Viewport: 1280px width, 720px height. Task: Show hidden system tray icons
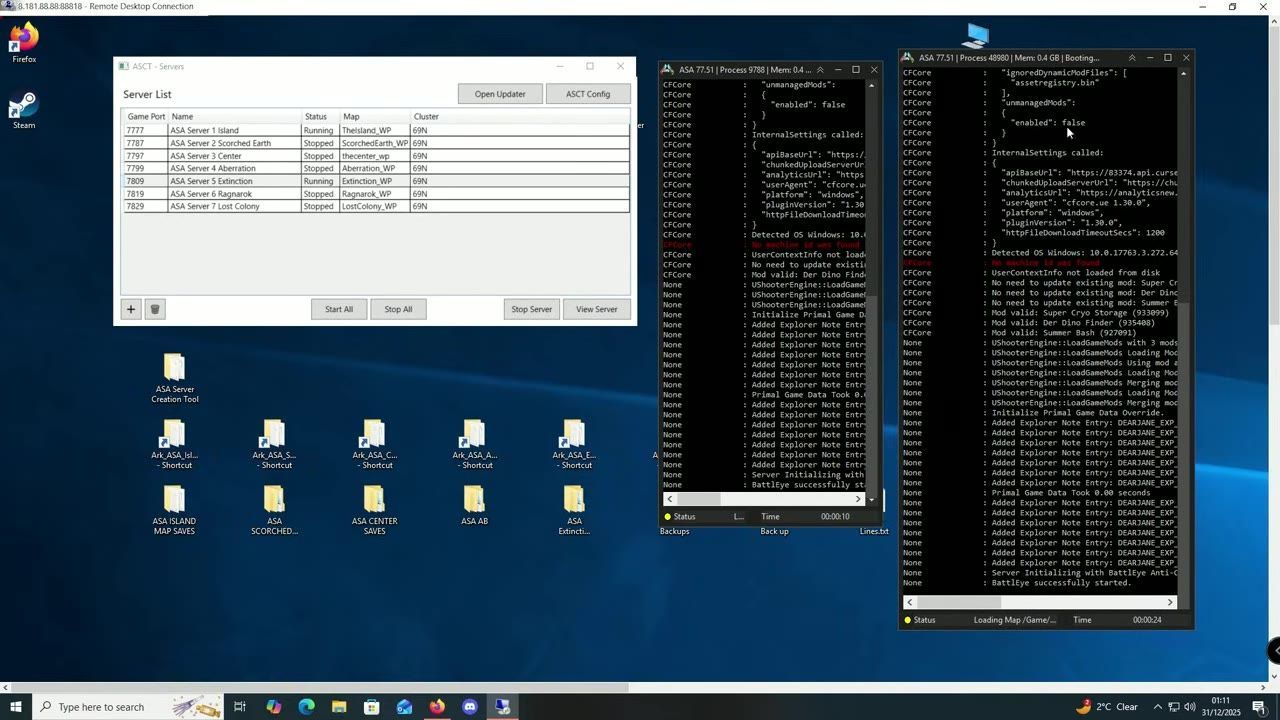tap(1156, 707)
